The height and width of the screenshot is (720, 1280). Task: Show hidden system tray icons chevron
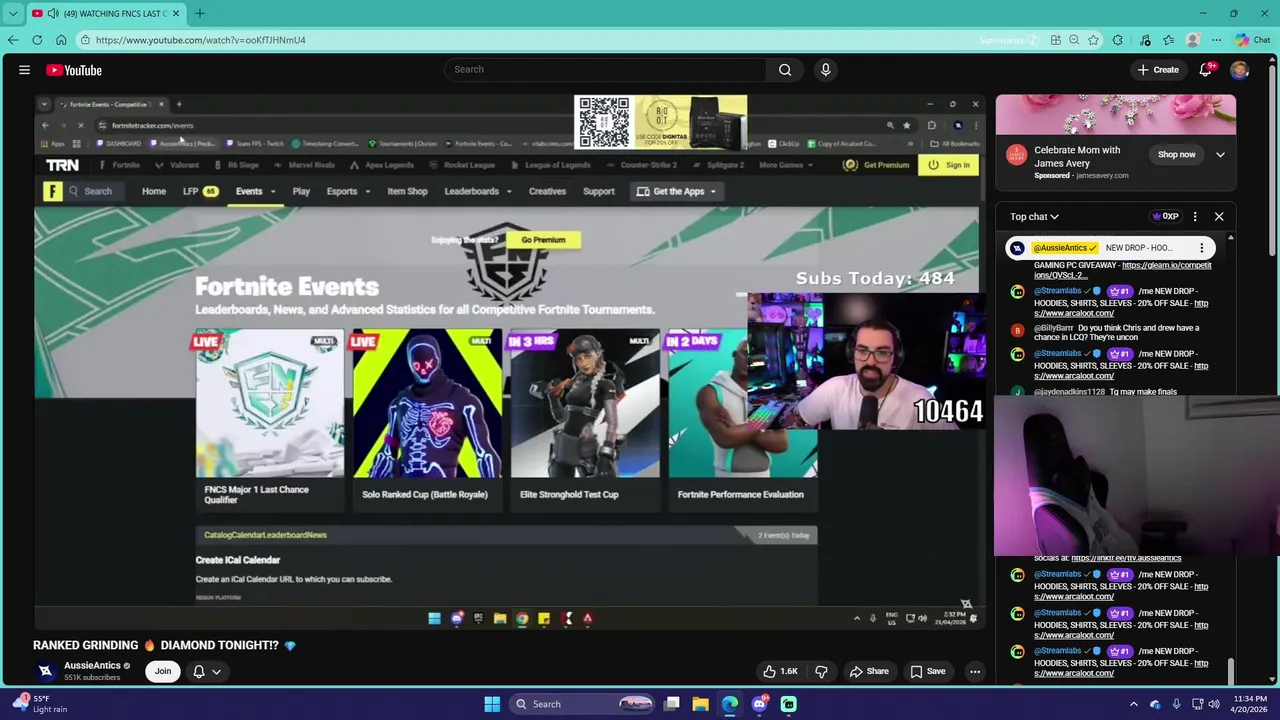[1134, 704]
